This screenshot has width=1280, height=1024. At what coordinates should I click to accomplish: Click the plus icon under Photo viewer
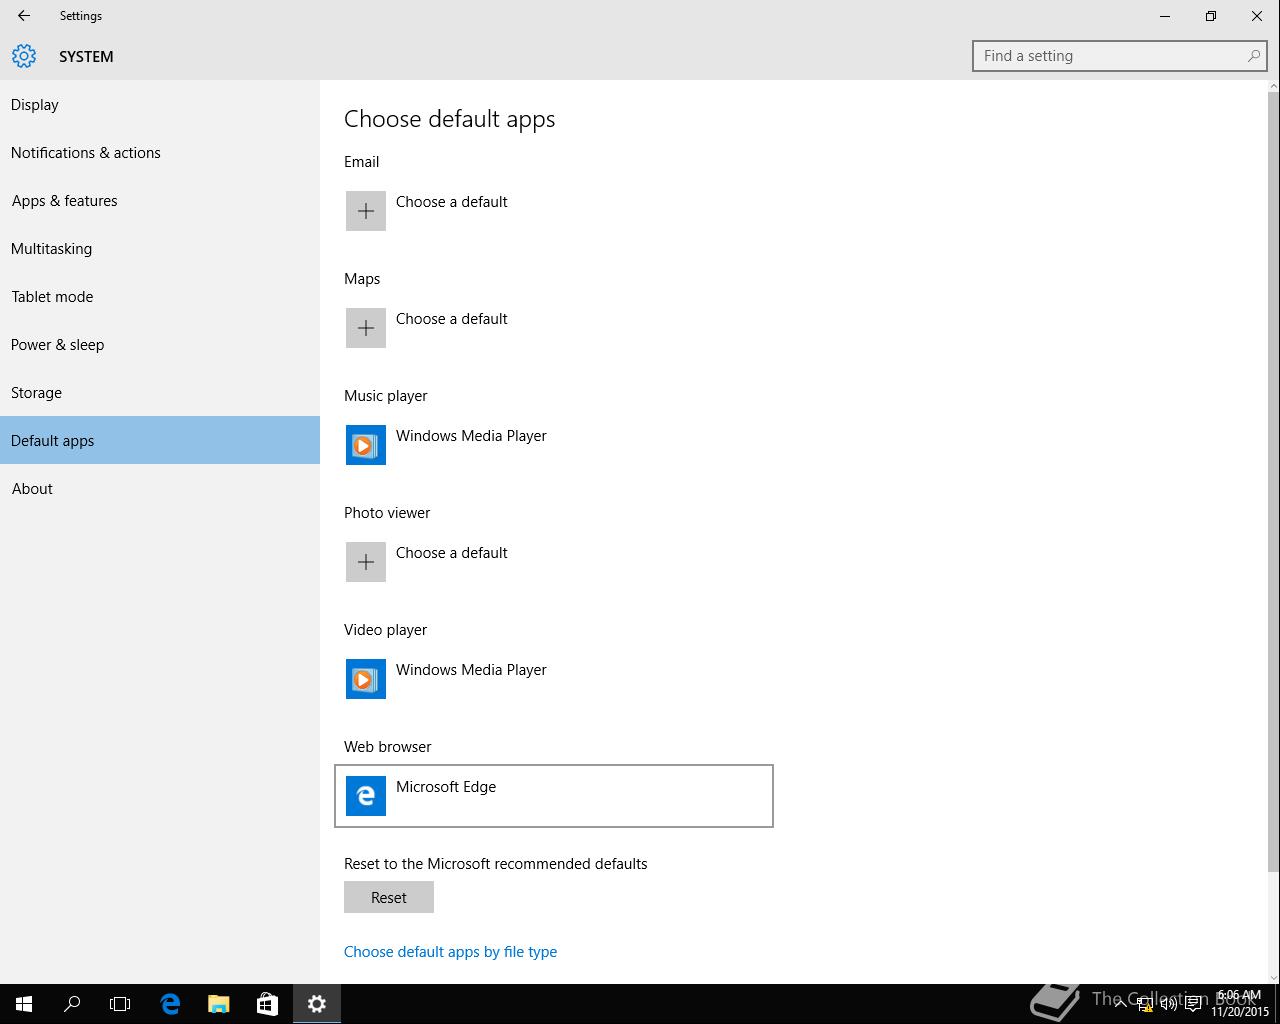(x=366, y=562)
